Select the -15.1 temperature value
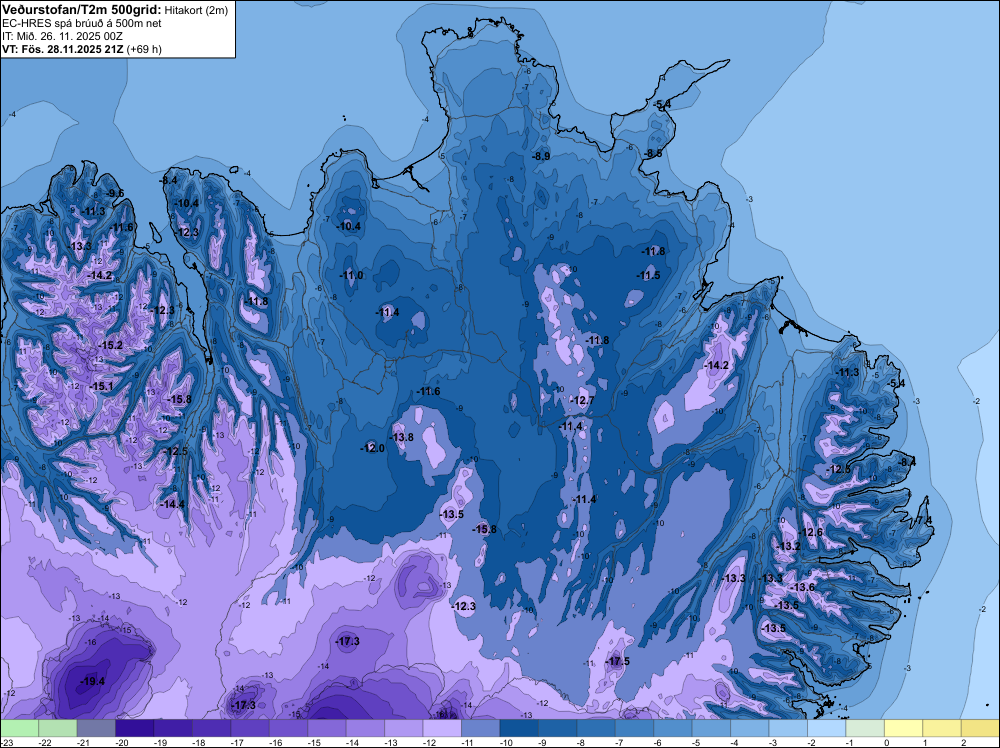This screenshot has width=1000, height=748. pos(101,386)
